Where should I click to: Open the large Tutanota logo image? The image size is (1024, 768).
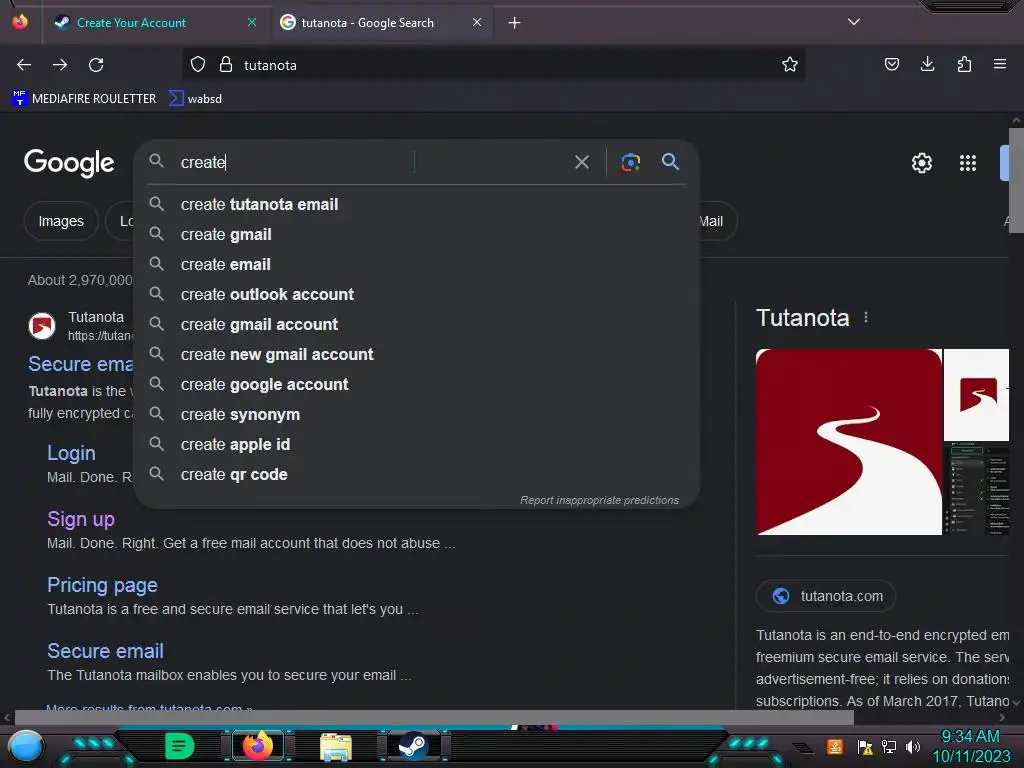point(848,442)
